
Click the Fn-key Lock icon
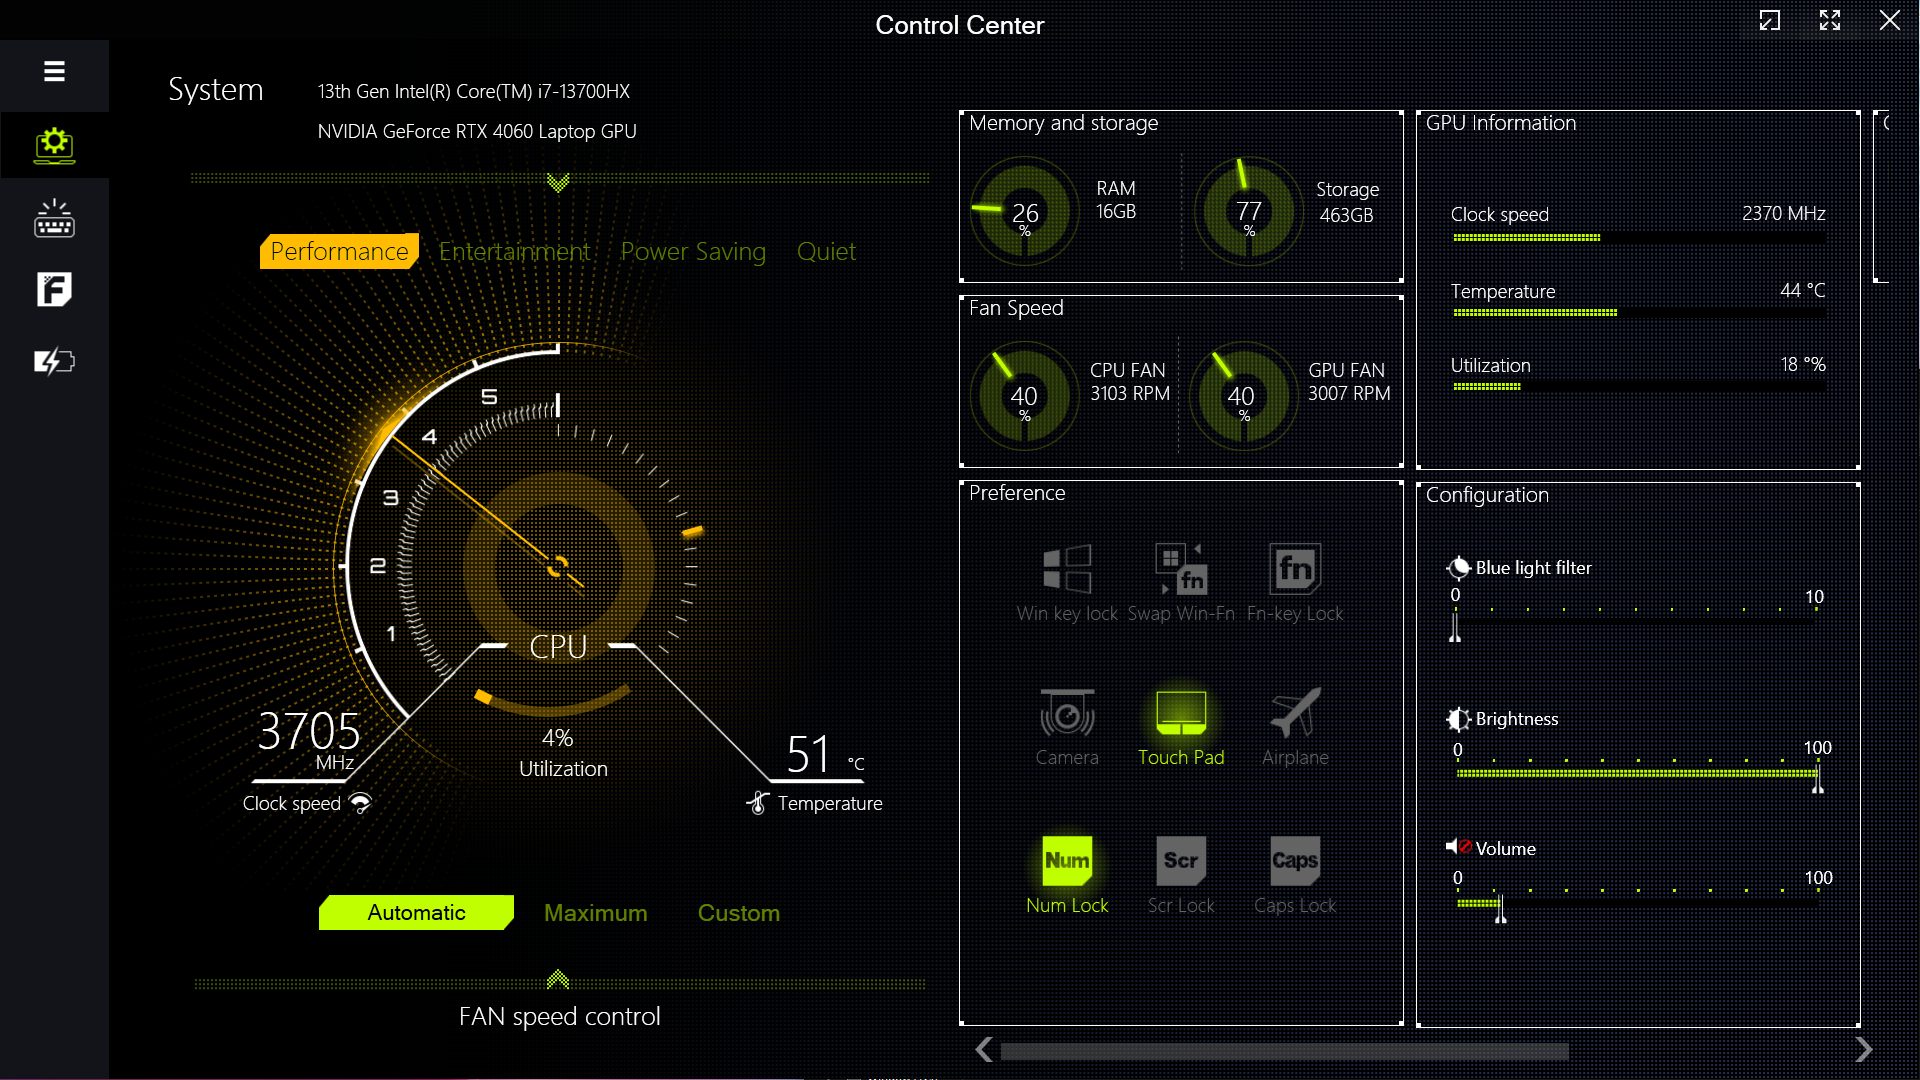tap(1294, 569)
